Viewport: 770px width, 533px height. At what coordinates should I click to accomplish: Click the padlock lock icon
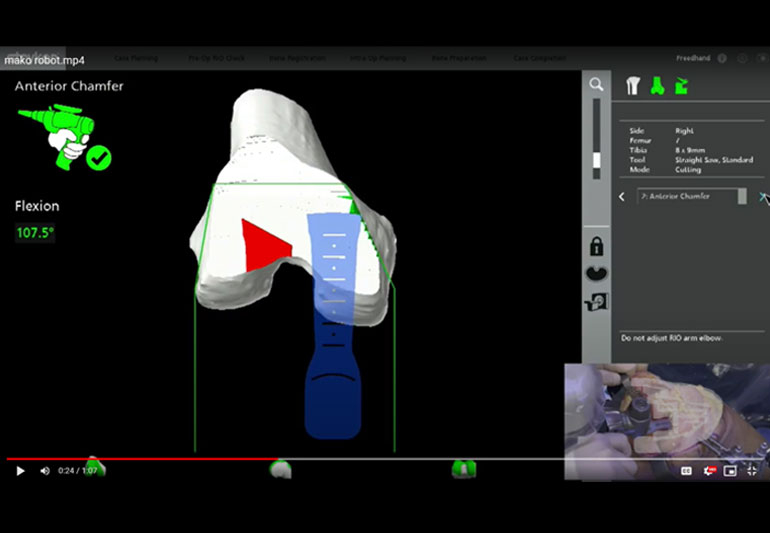coord(597,246)
